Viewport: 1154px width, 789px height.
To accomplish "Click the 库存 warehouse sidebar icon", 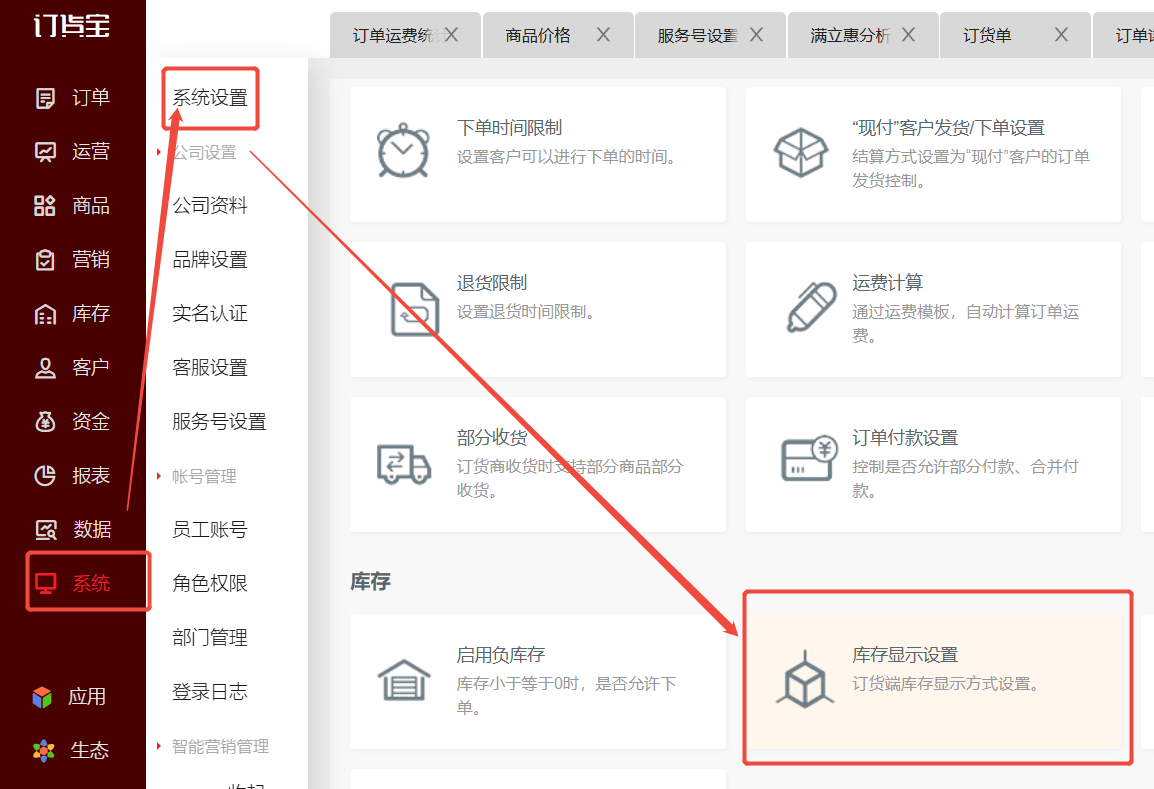I will 45,314.
